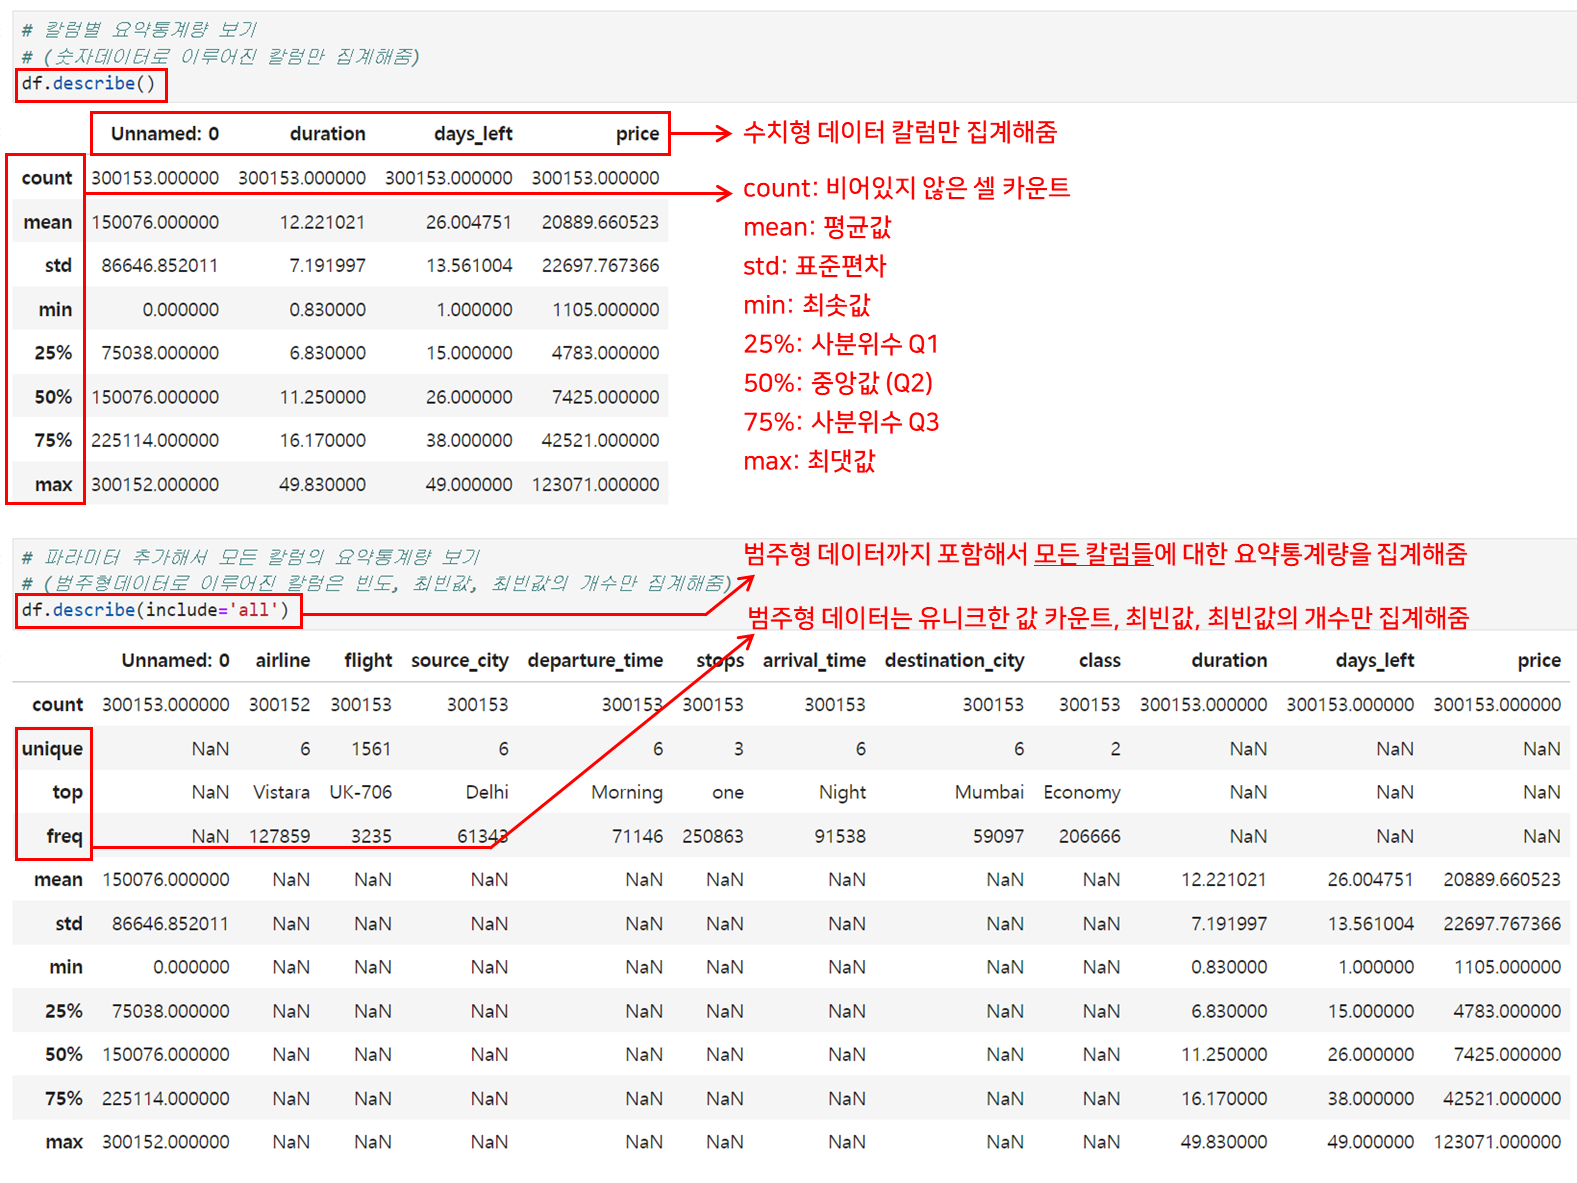Click the 'class' column header
This screenshot has width=1577, height=1183.
click(x=1099, y=661)
